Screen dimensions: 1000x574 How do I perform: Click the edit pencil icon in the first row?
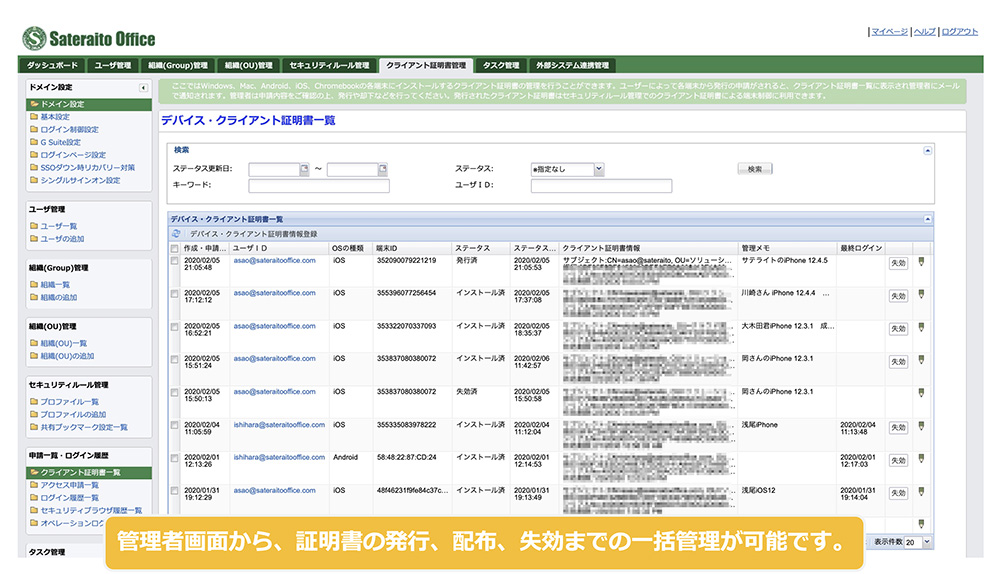[919, 262]
